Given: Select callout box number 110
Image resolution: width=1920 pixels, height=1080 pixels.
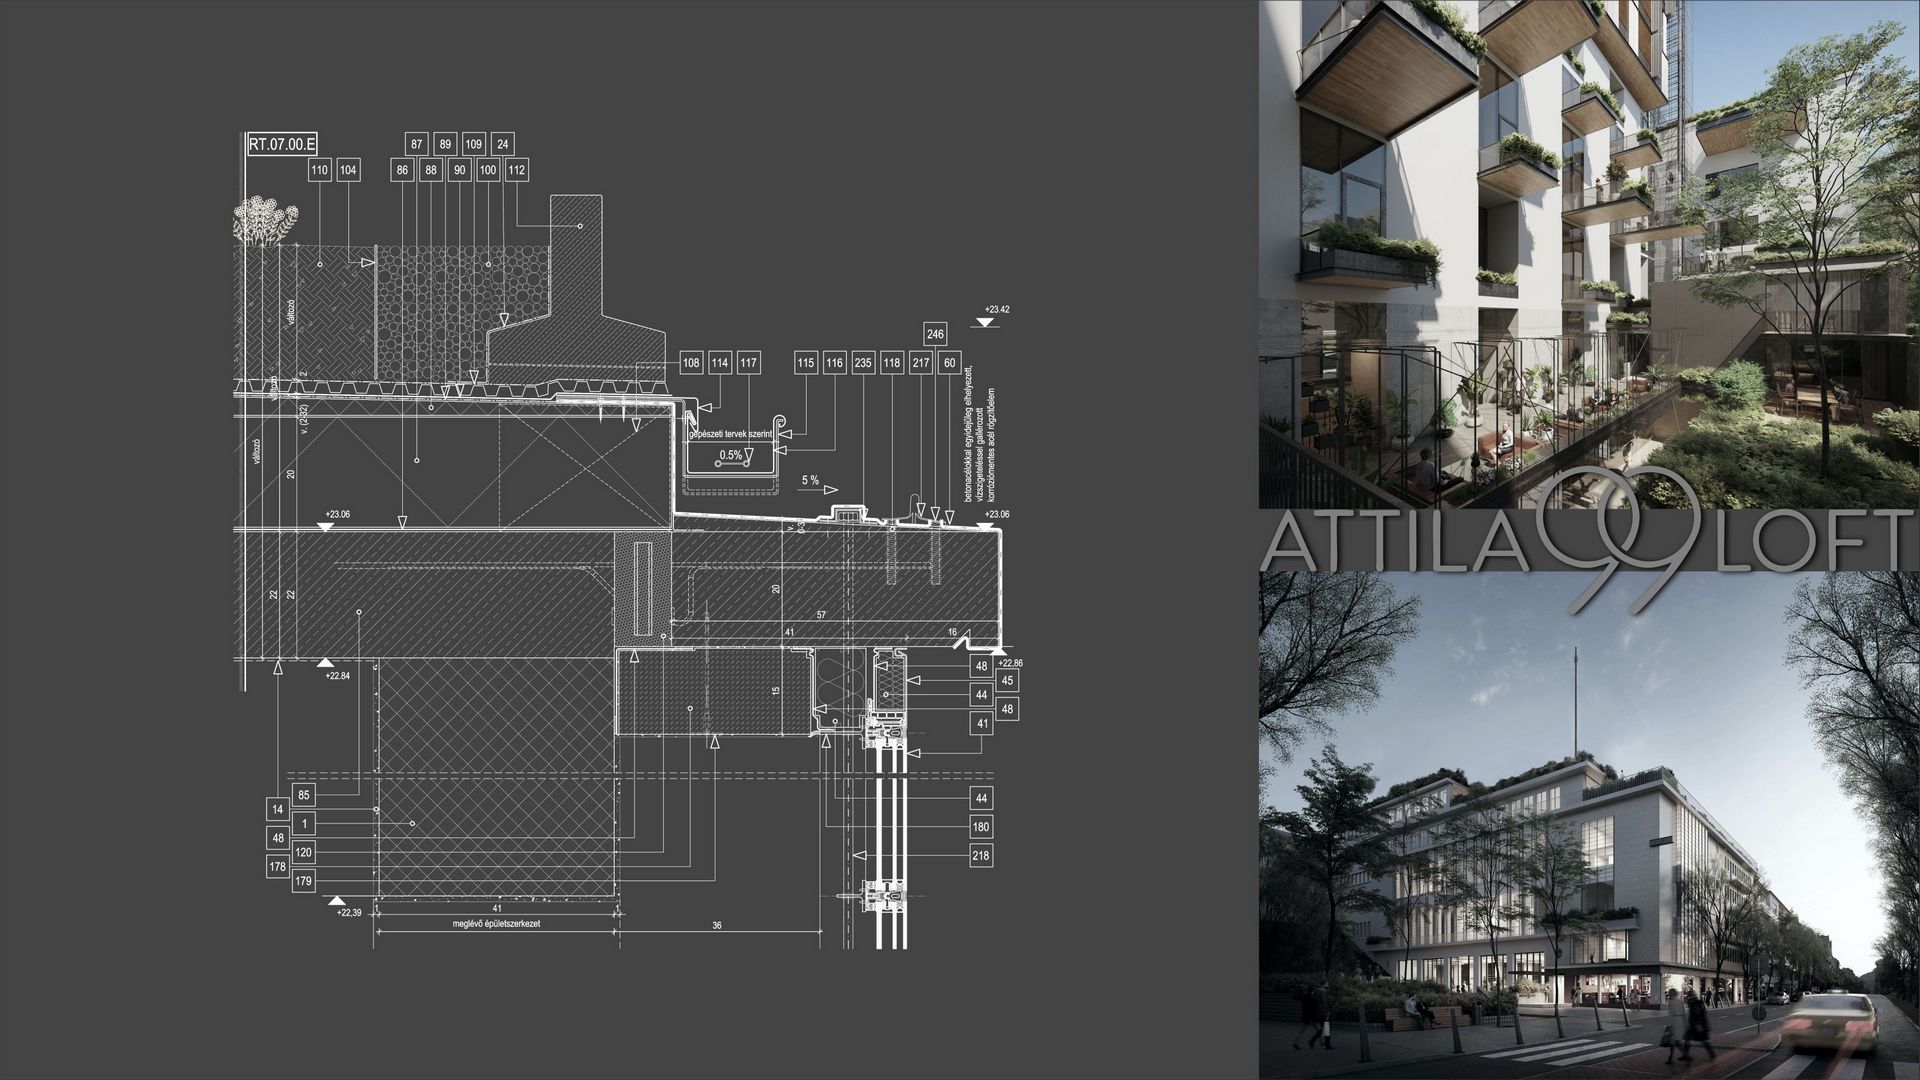Looking at the screenshot, I should coord(319,170).
